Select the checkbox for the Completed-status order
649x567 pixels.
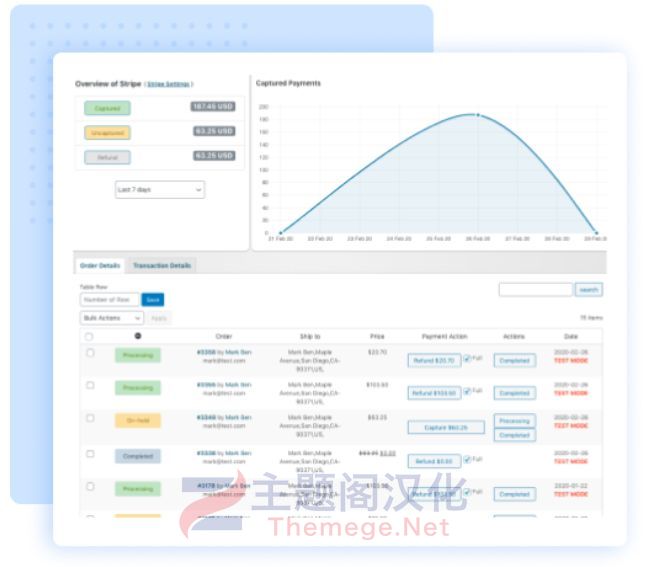coord(90,454)
